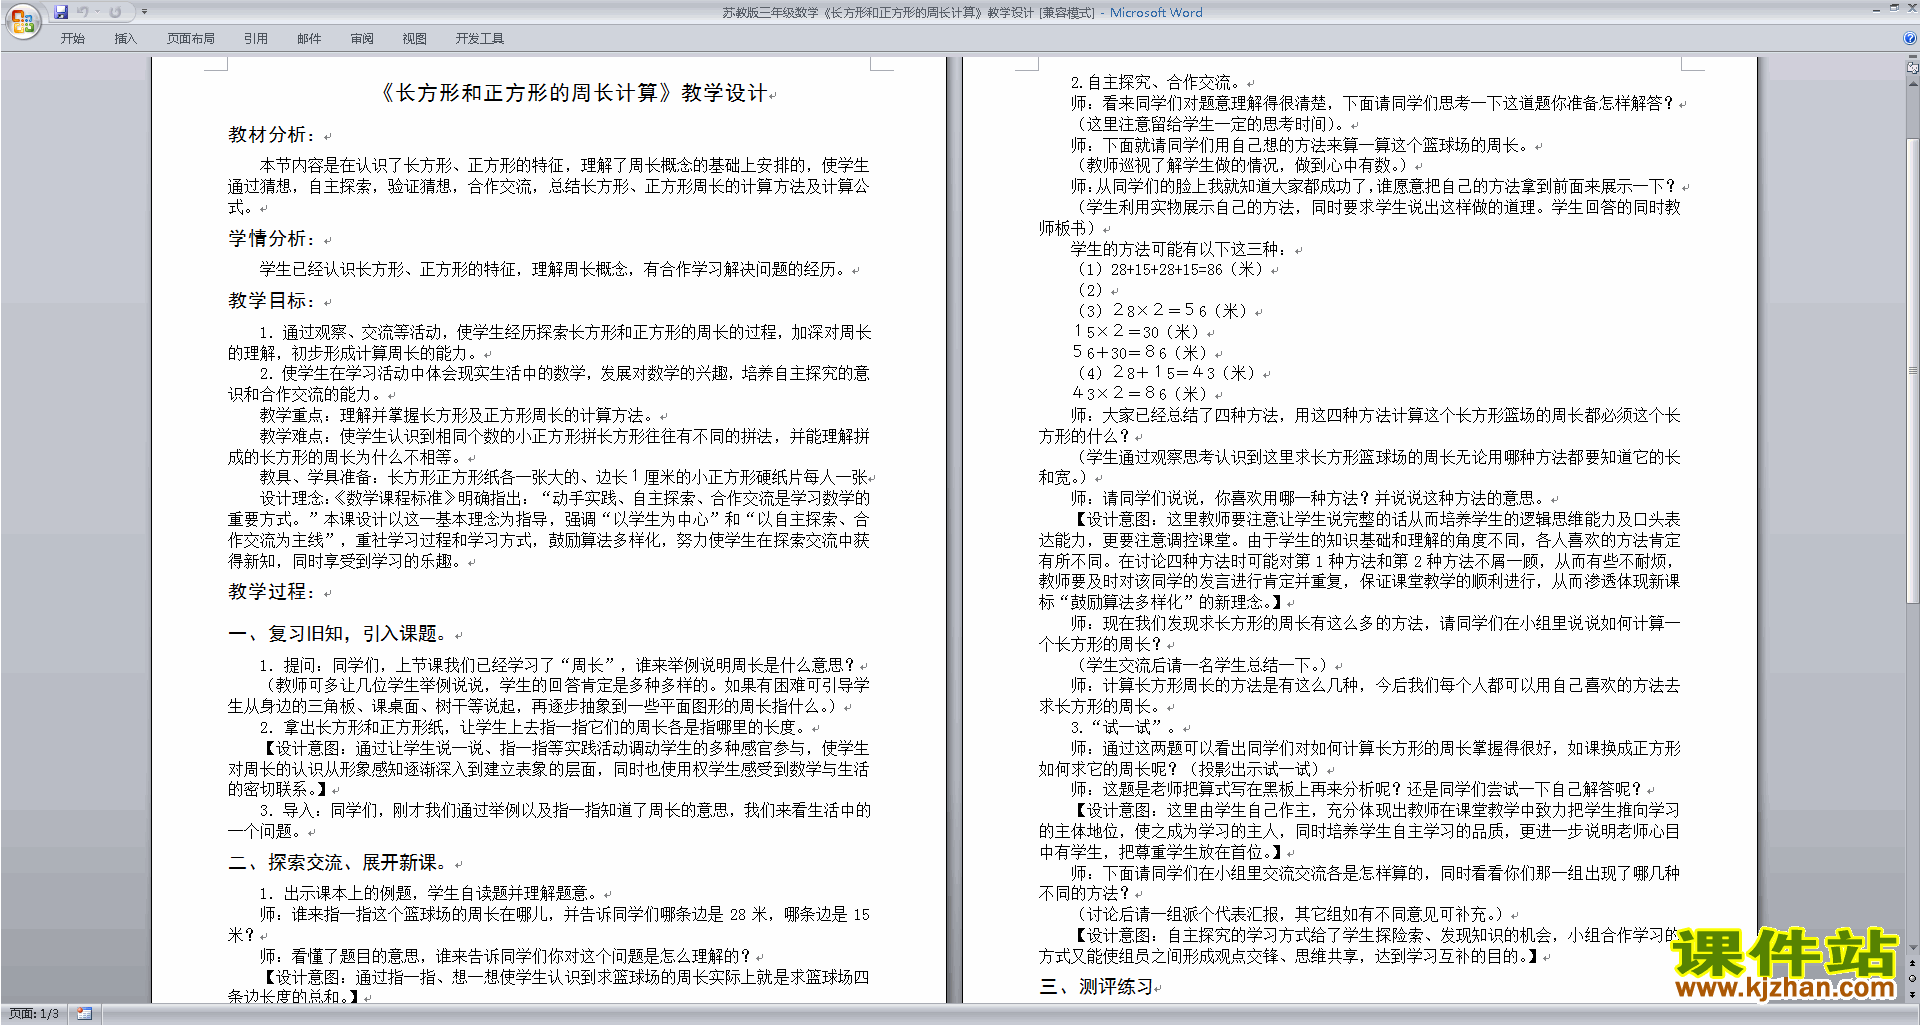Expand the Customize Quick Access Toolbar arrow
Image resolution: width=1920 pixels, height=1025 pixels.
pos(144,12)
